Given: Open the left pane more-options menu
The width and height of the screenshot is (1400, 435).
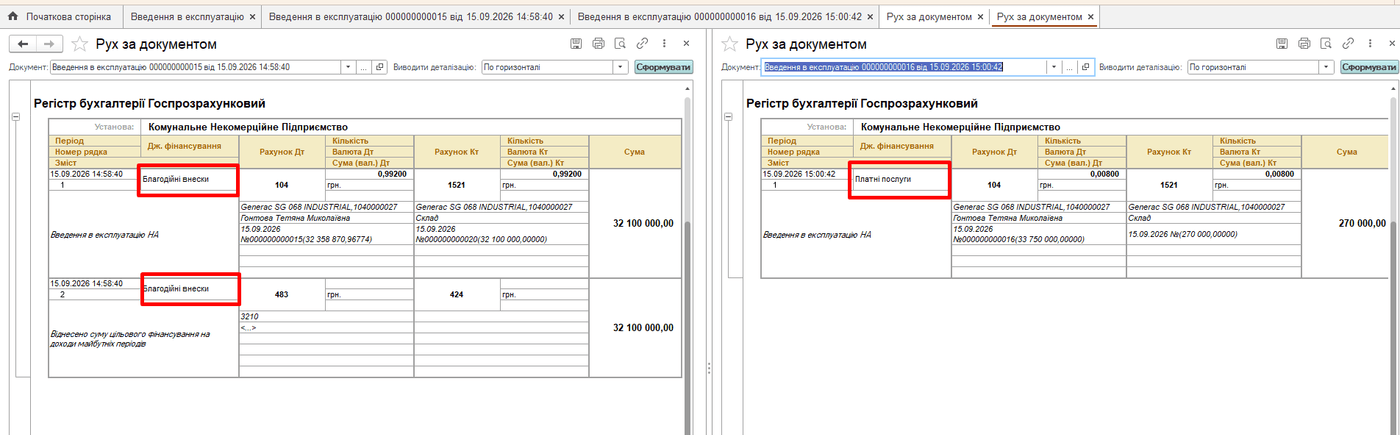Looking at the screenshot, I should pyautogui.click(x=664, y=44).
